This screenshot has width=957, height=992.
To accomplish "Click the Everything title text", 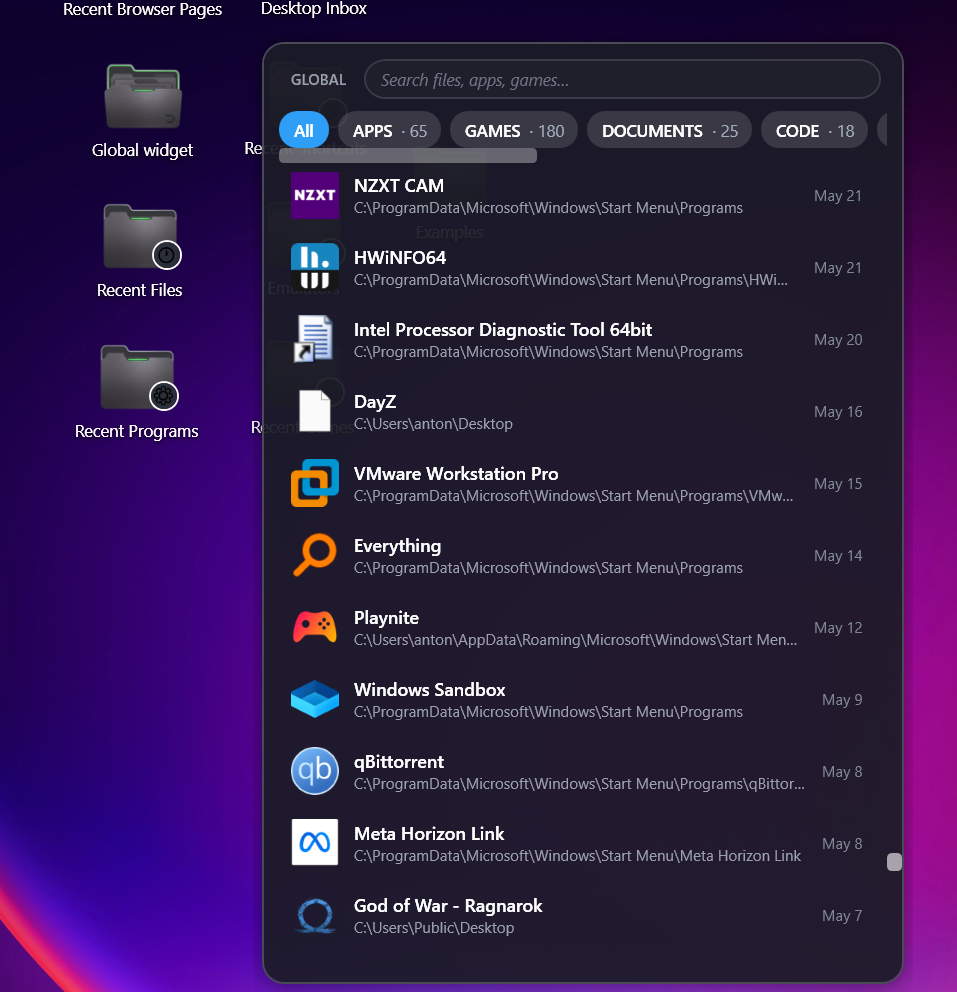I will coord(397,546).
